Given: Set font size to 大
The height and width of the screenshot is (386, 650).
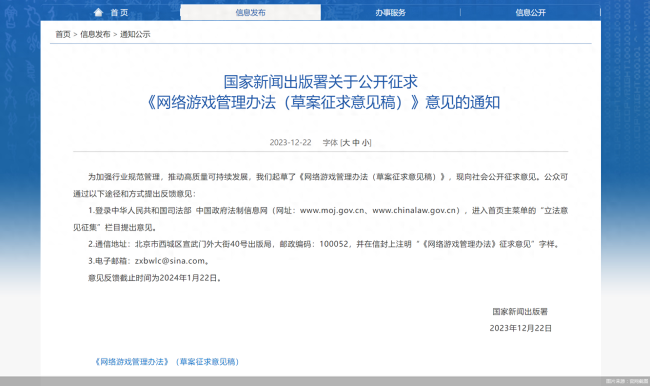Looking at the screenshot, I should coord(346,143).
